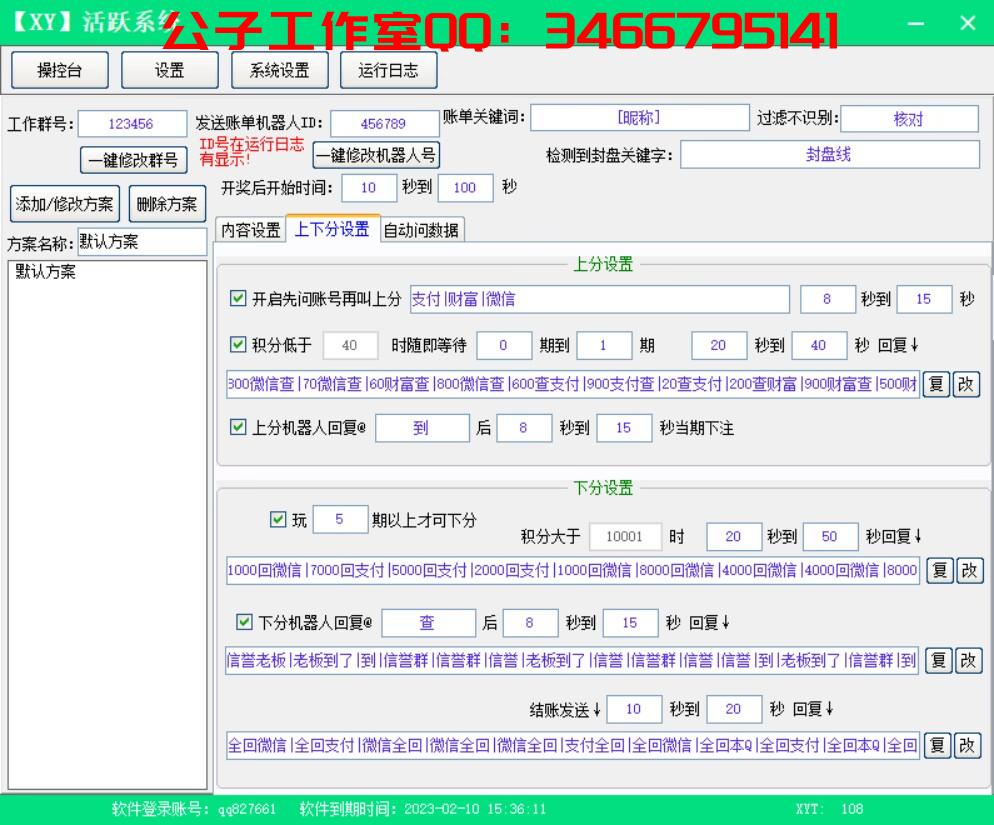Click 上分机器人回复@ keyword field 到
This screenshot has width=994, height=825.
422,428
